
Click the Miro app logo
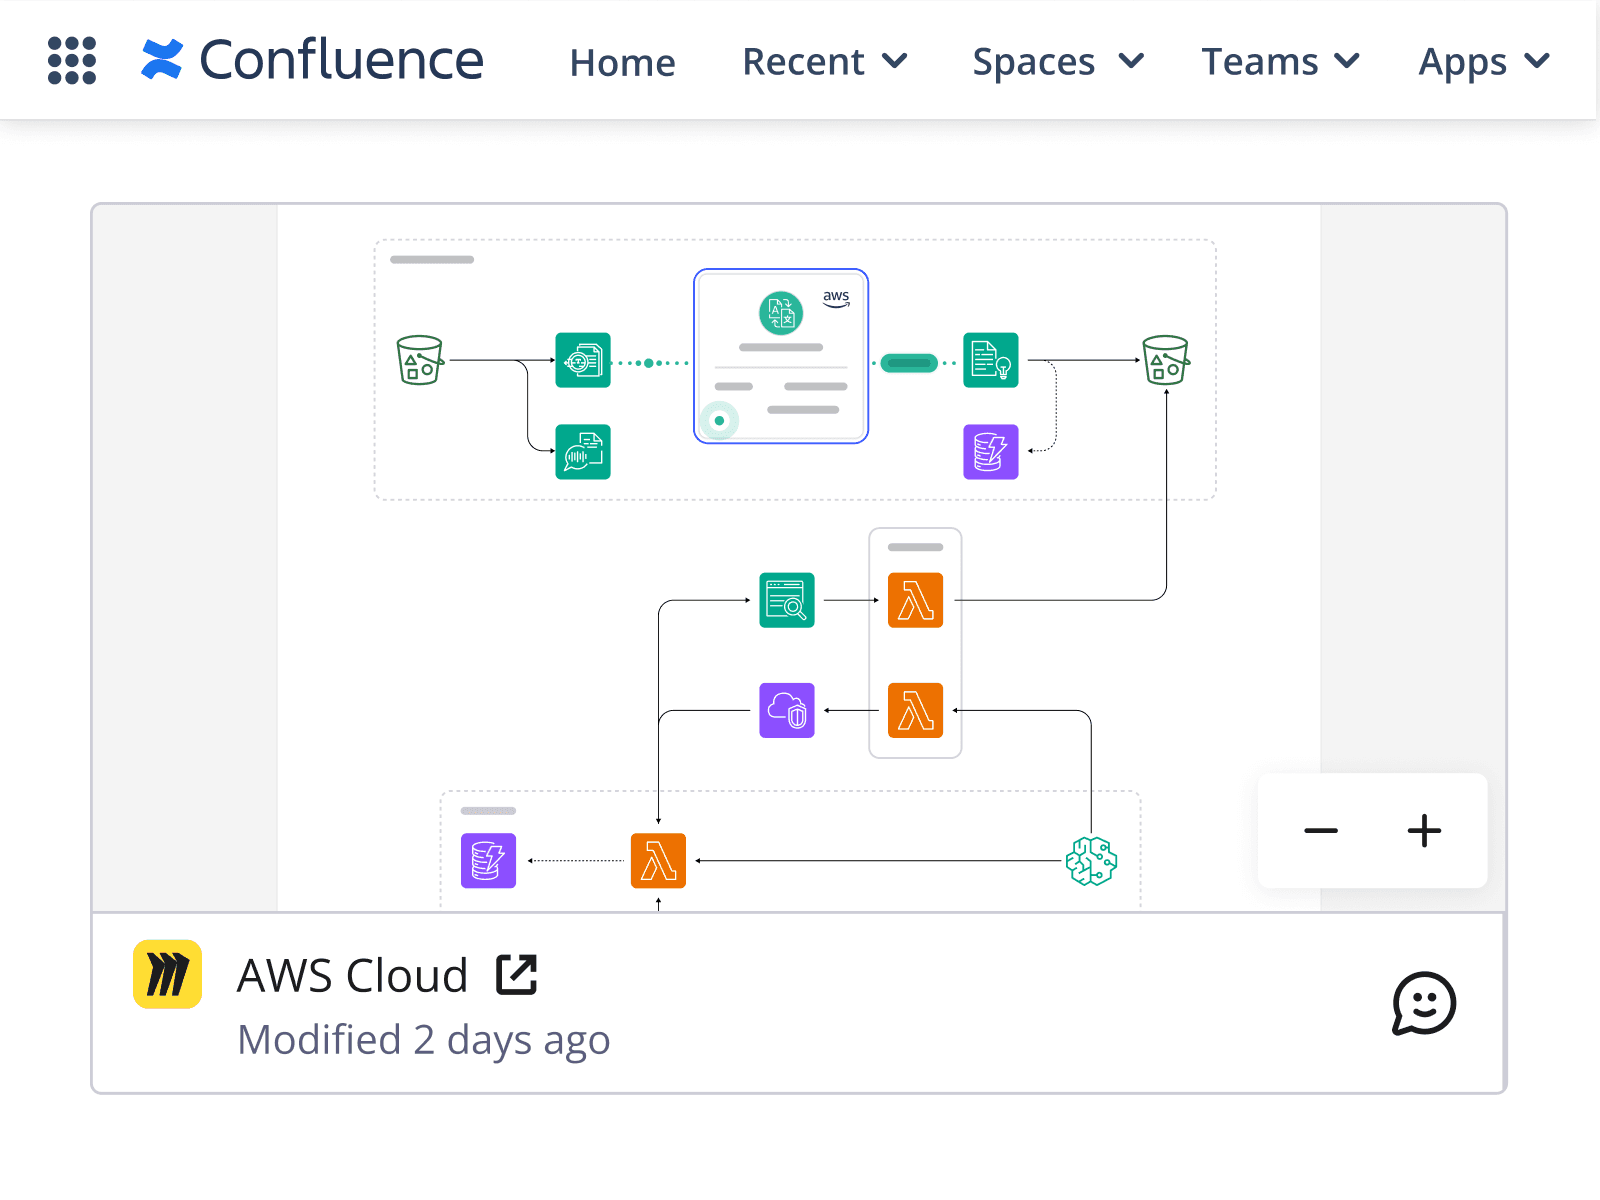pos(167,974)
